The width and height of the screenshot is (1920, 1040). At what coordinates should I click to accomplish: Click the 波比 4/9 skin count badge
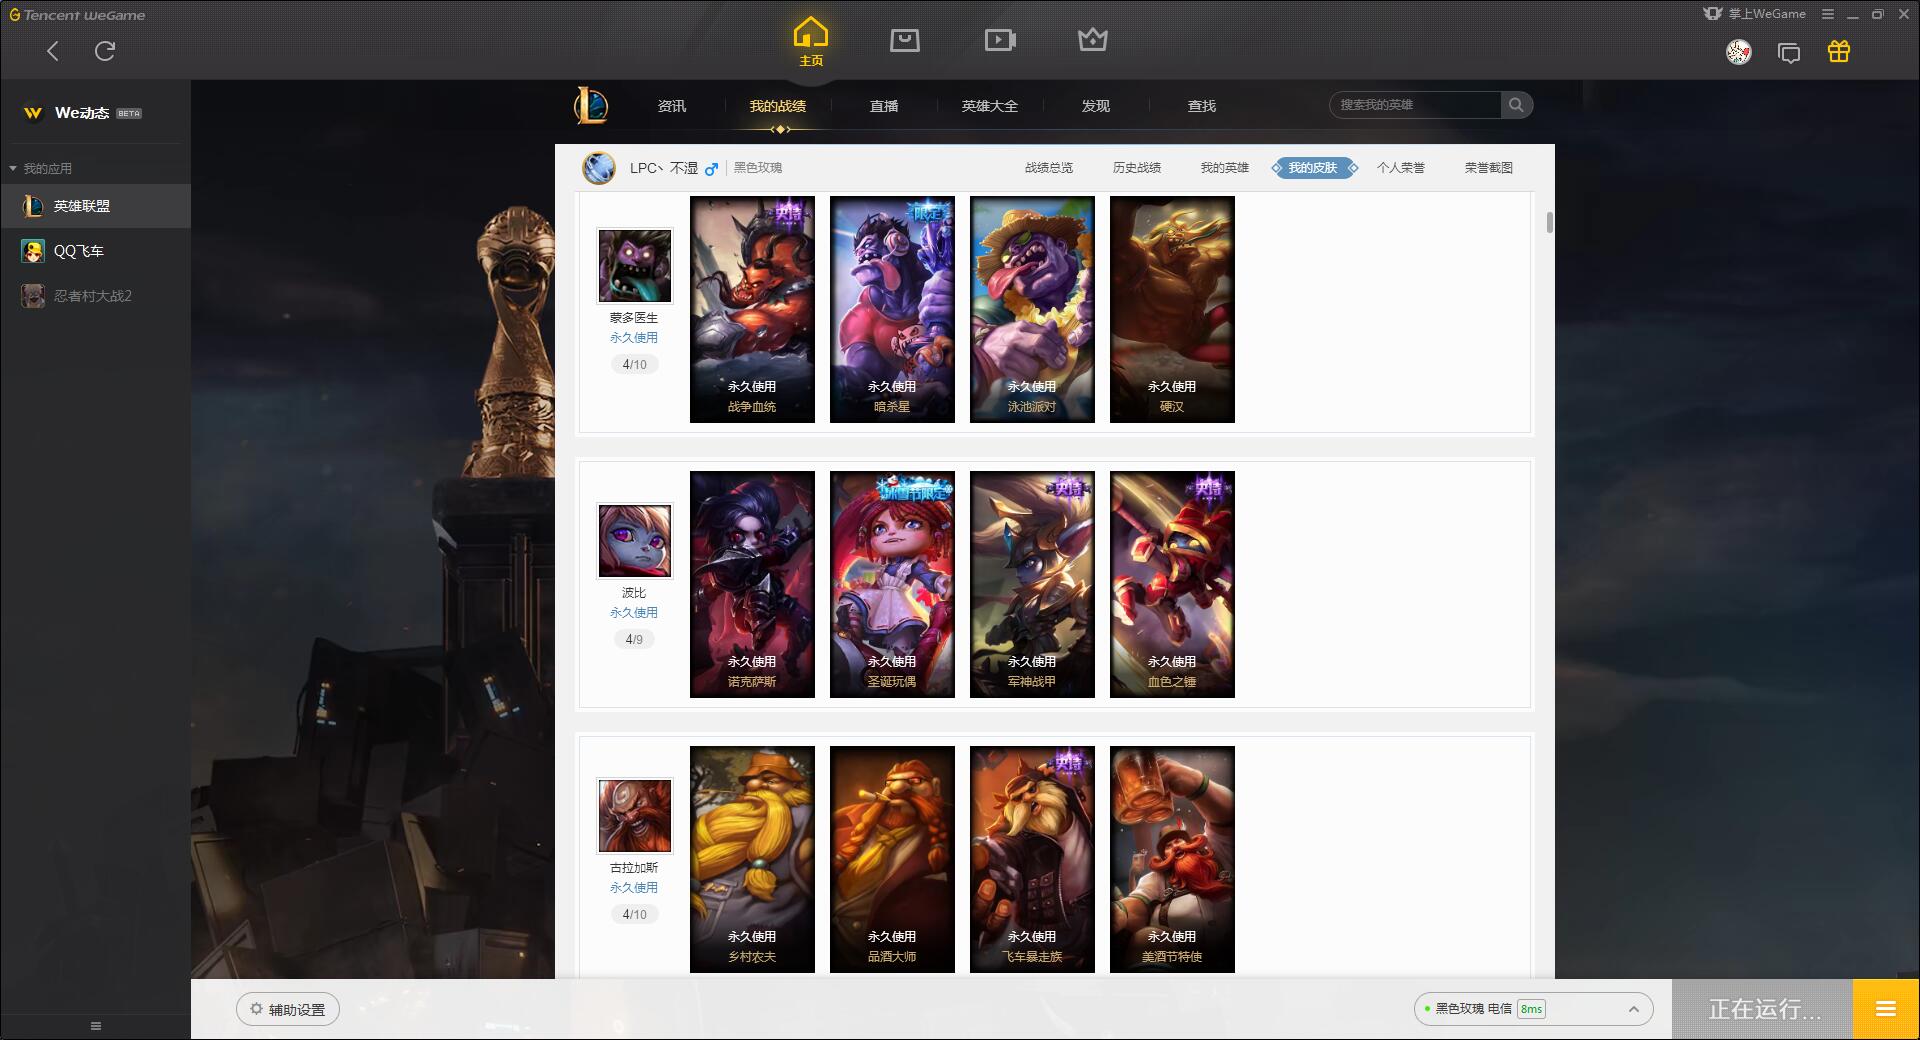click(635, 640)
